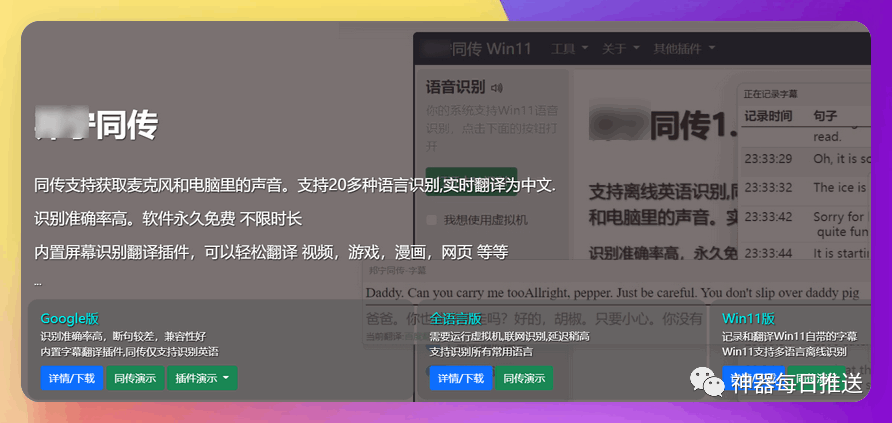This screenshot has width=892, height=423.
Task: Click the text 记录和翻译Win11自带的字幕
Action: tap(790, 337)
